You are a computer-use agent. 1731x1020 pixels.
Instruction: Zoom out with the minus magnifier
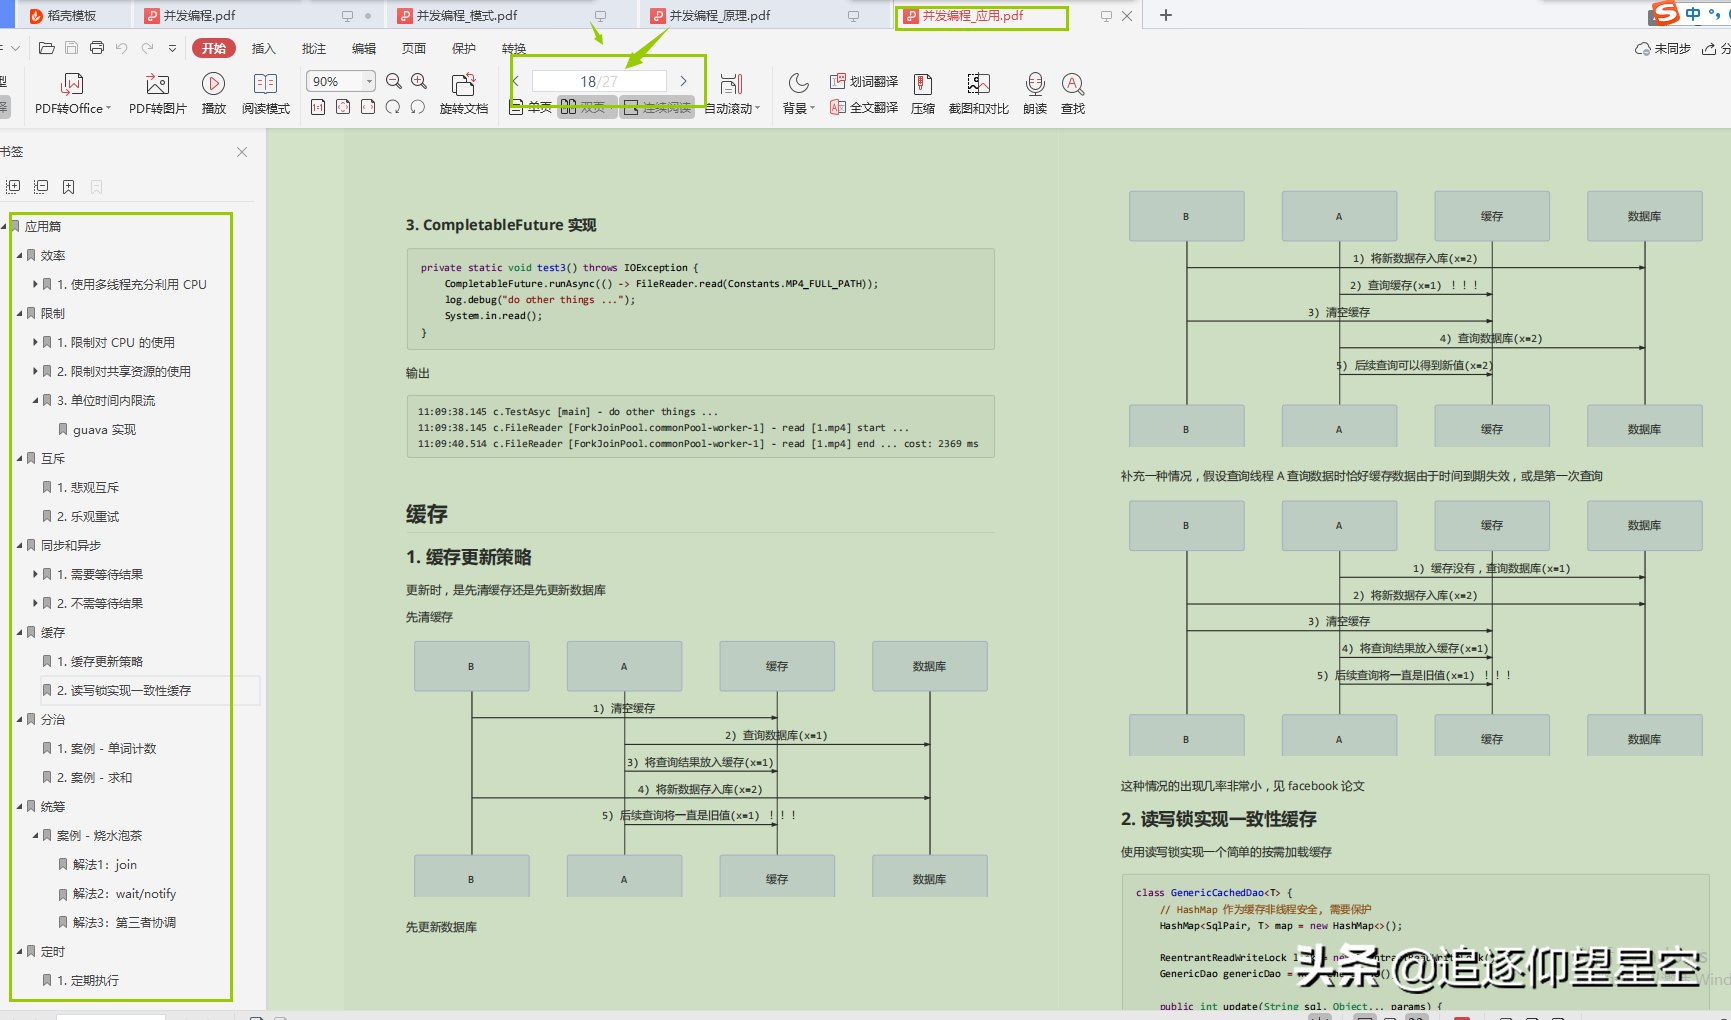[393, 81]
